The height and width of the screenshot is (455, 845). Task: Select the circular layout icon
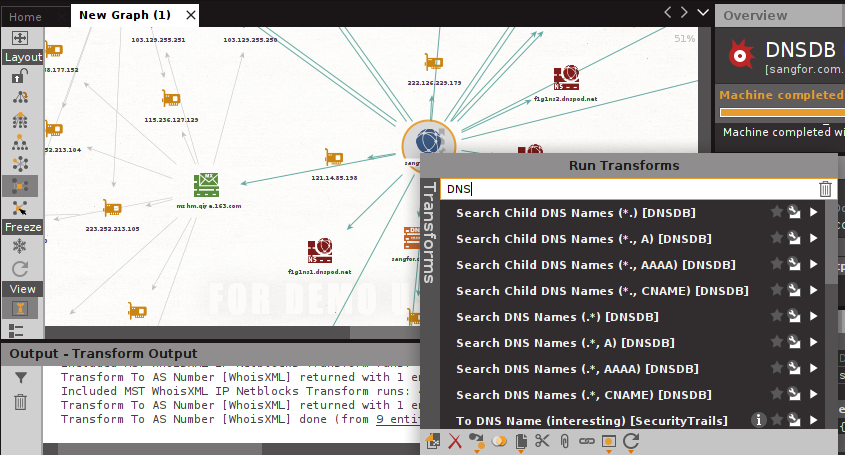coord(20,163)
